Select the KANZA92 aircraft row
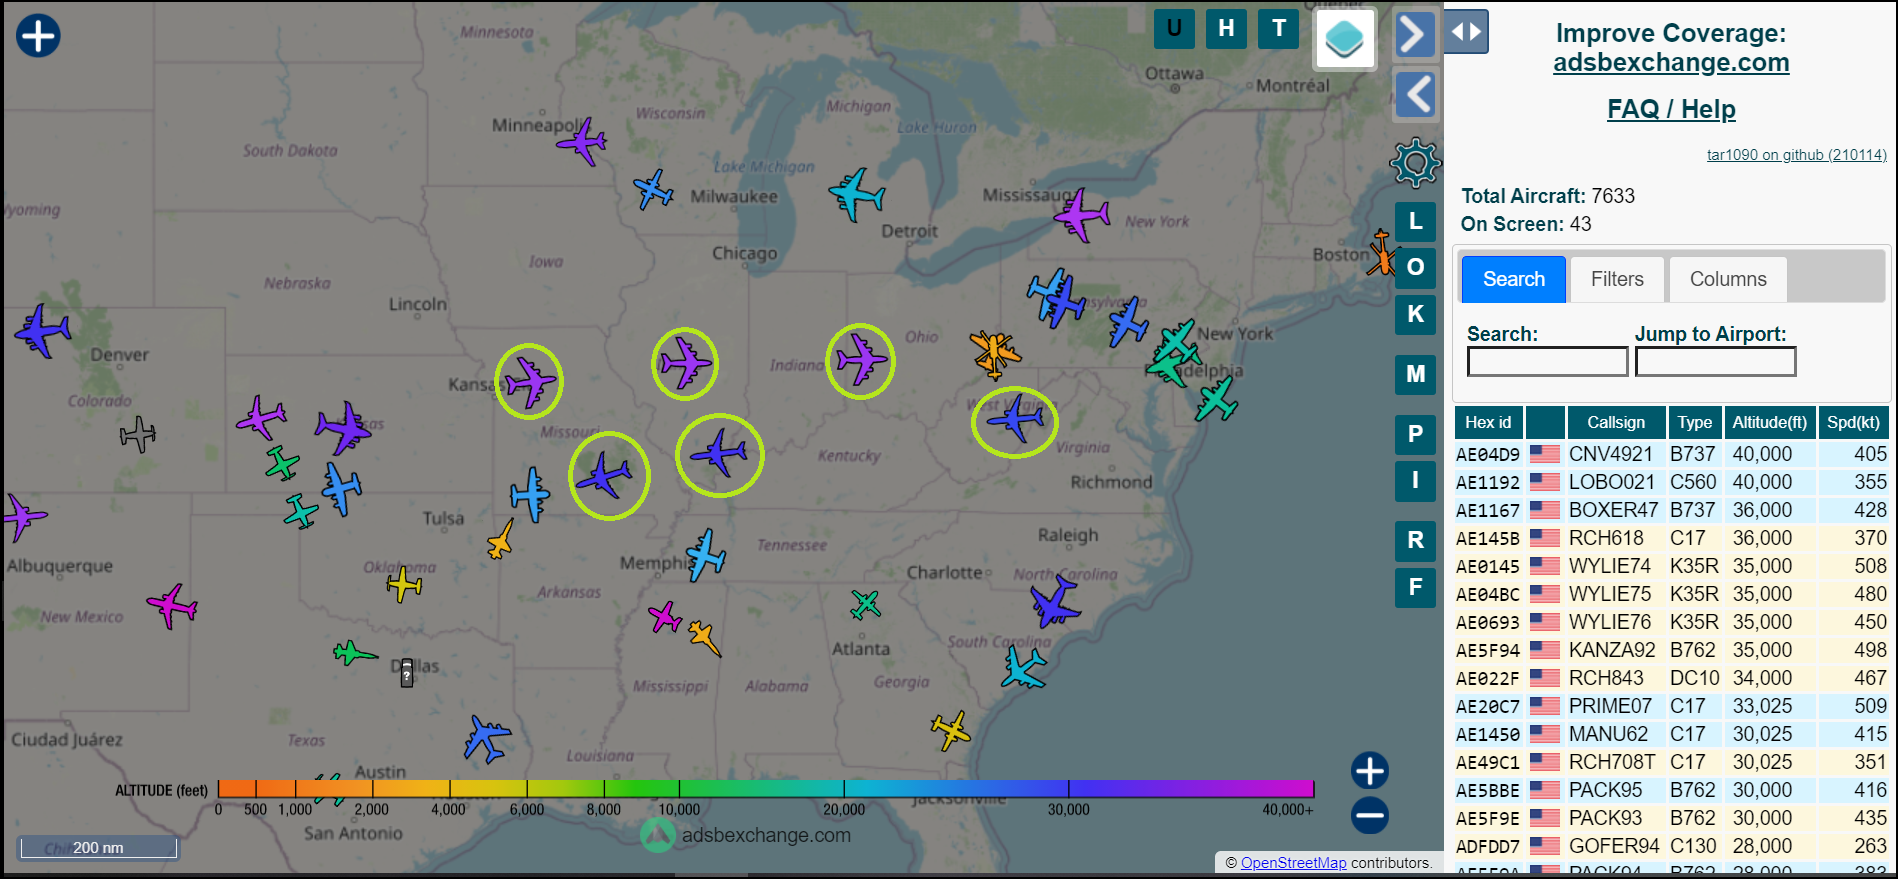Screen dimensions: 1898x879 point(1671,650)
